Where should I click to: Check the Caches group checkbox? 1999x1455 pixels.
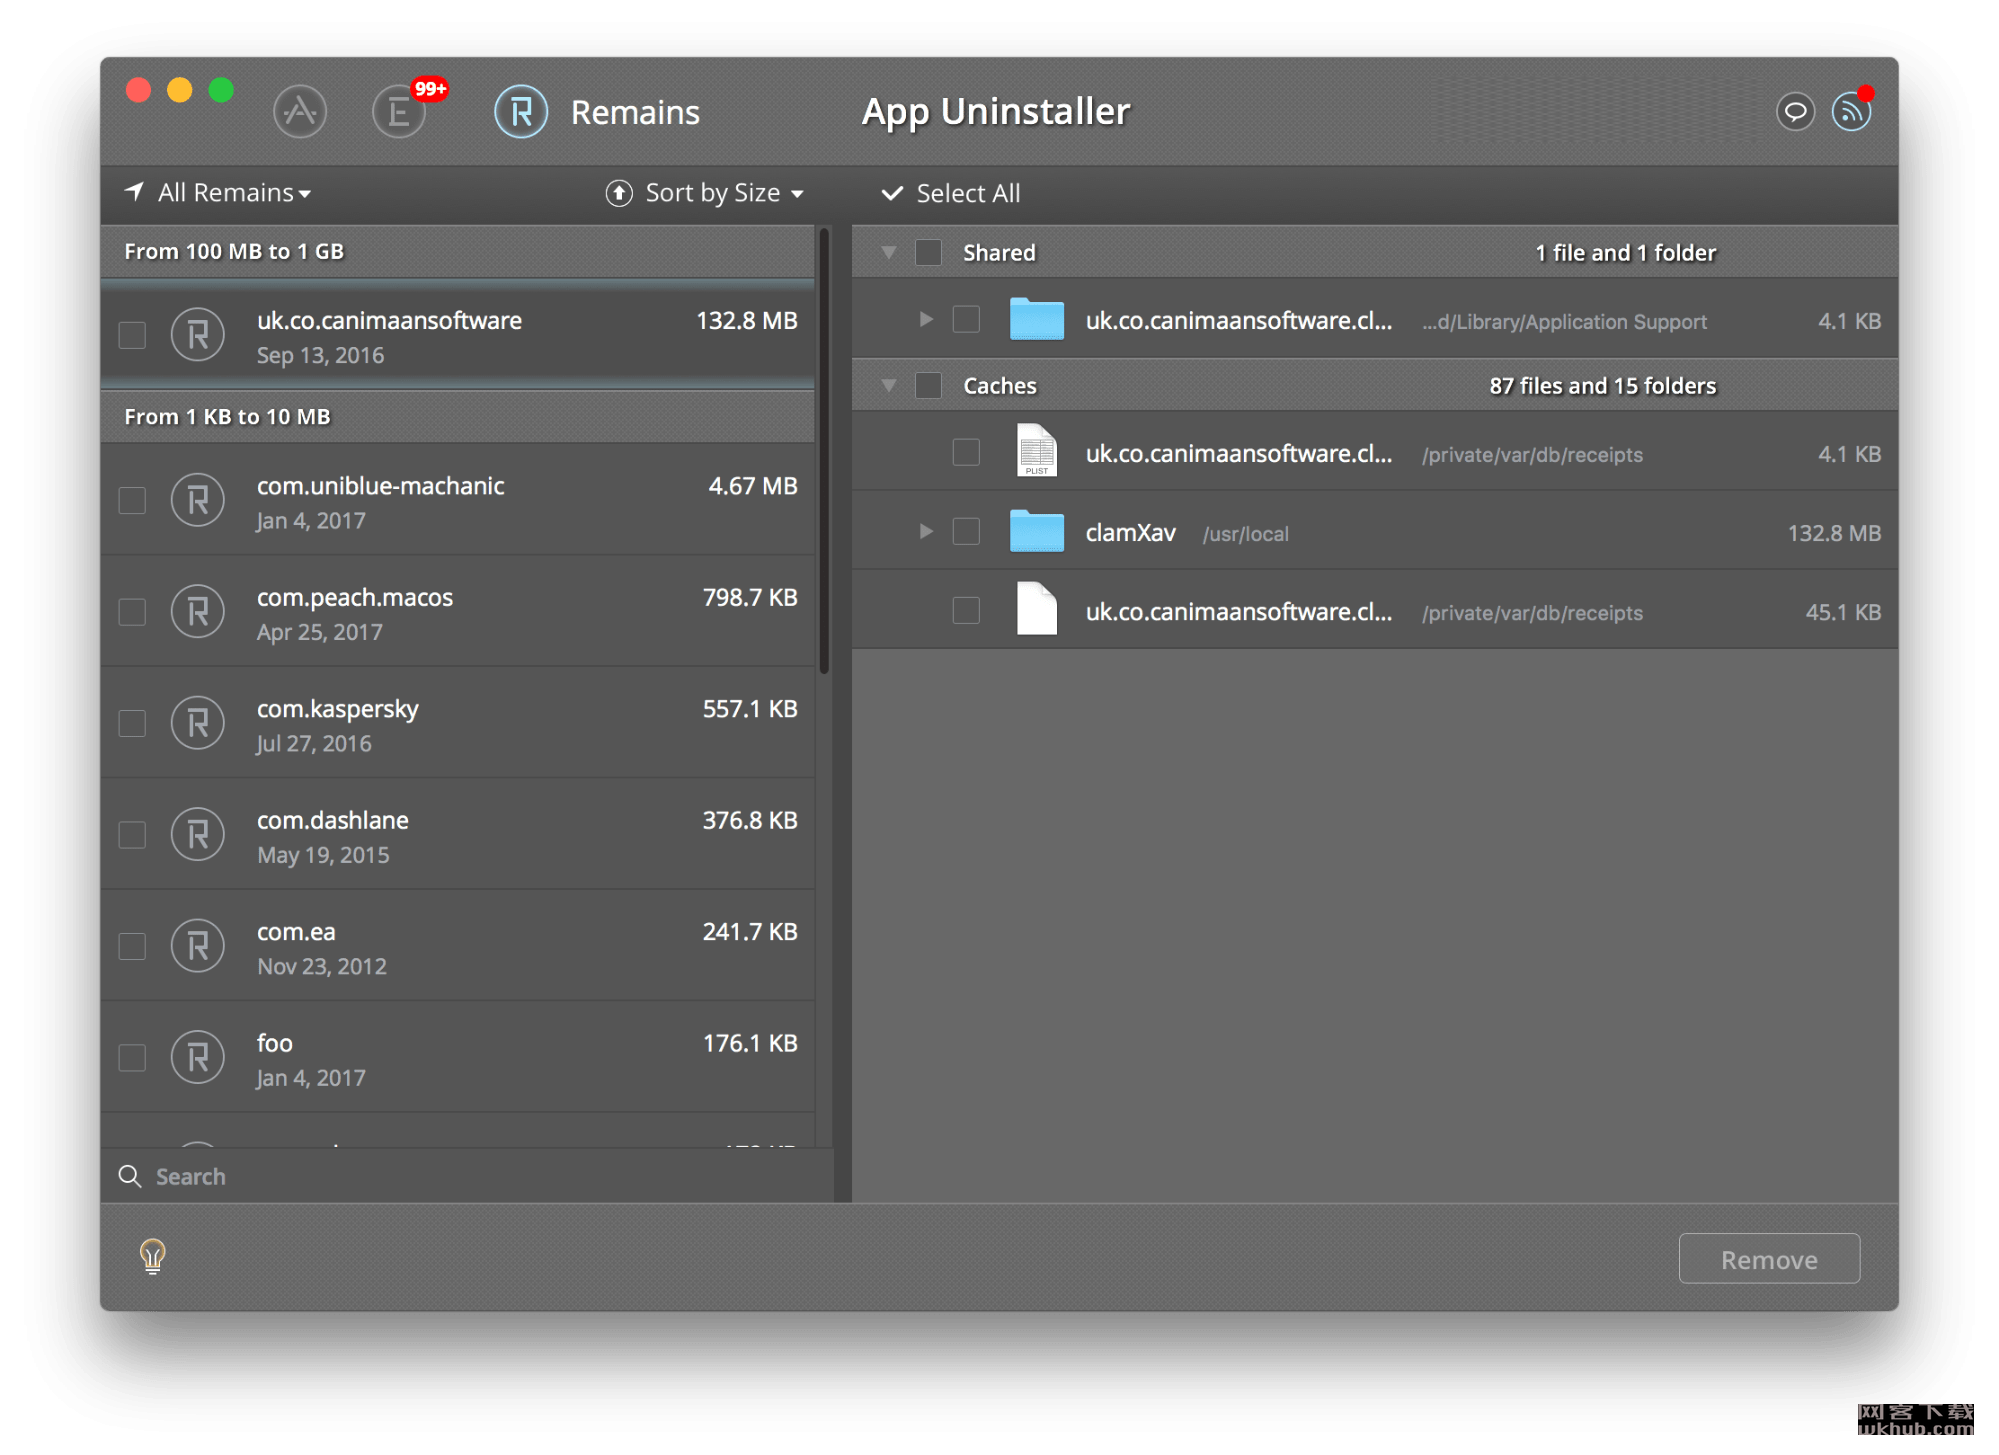tap(928, 385)
